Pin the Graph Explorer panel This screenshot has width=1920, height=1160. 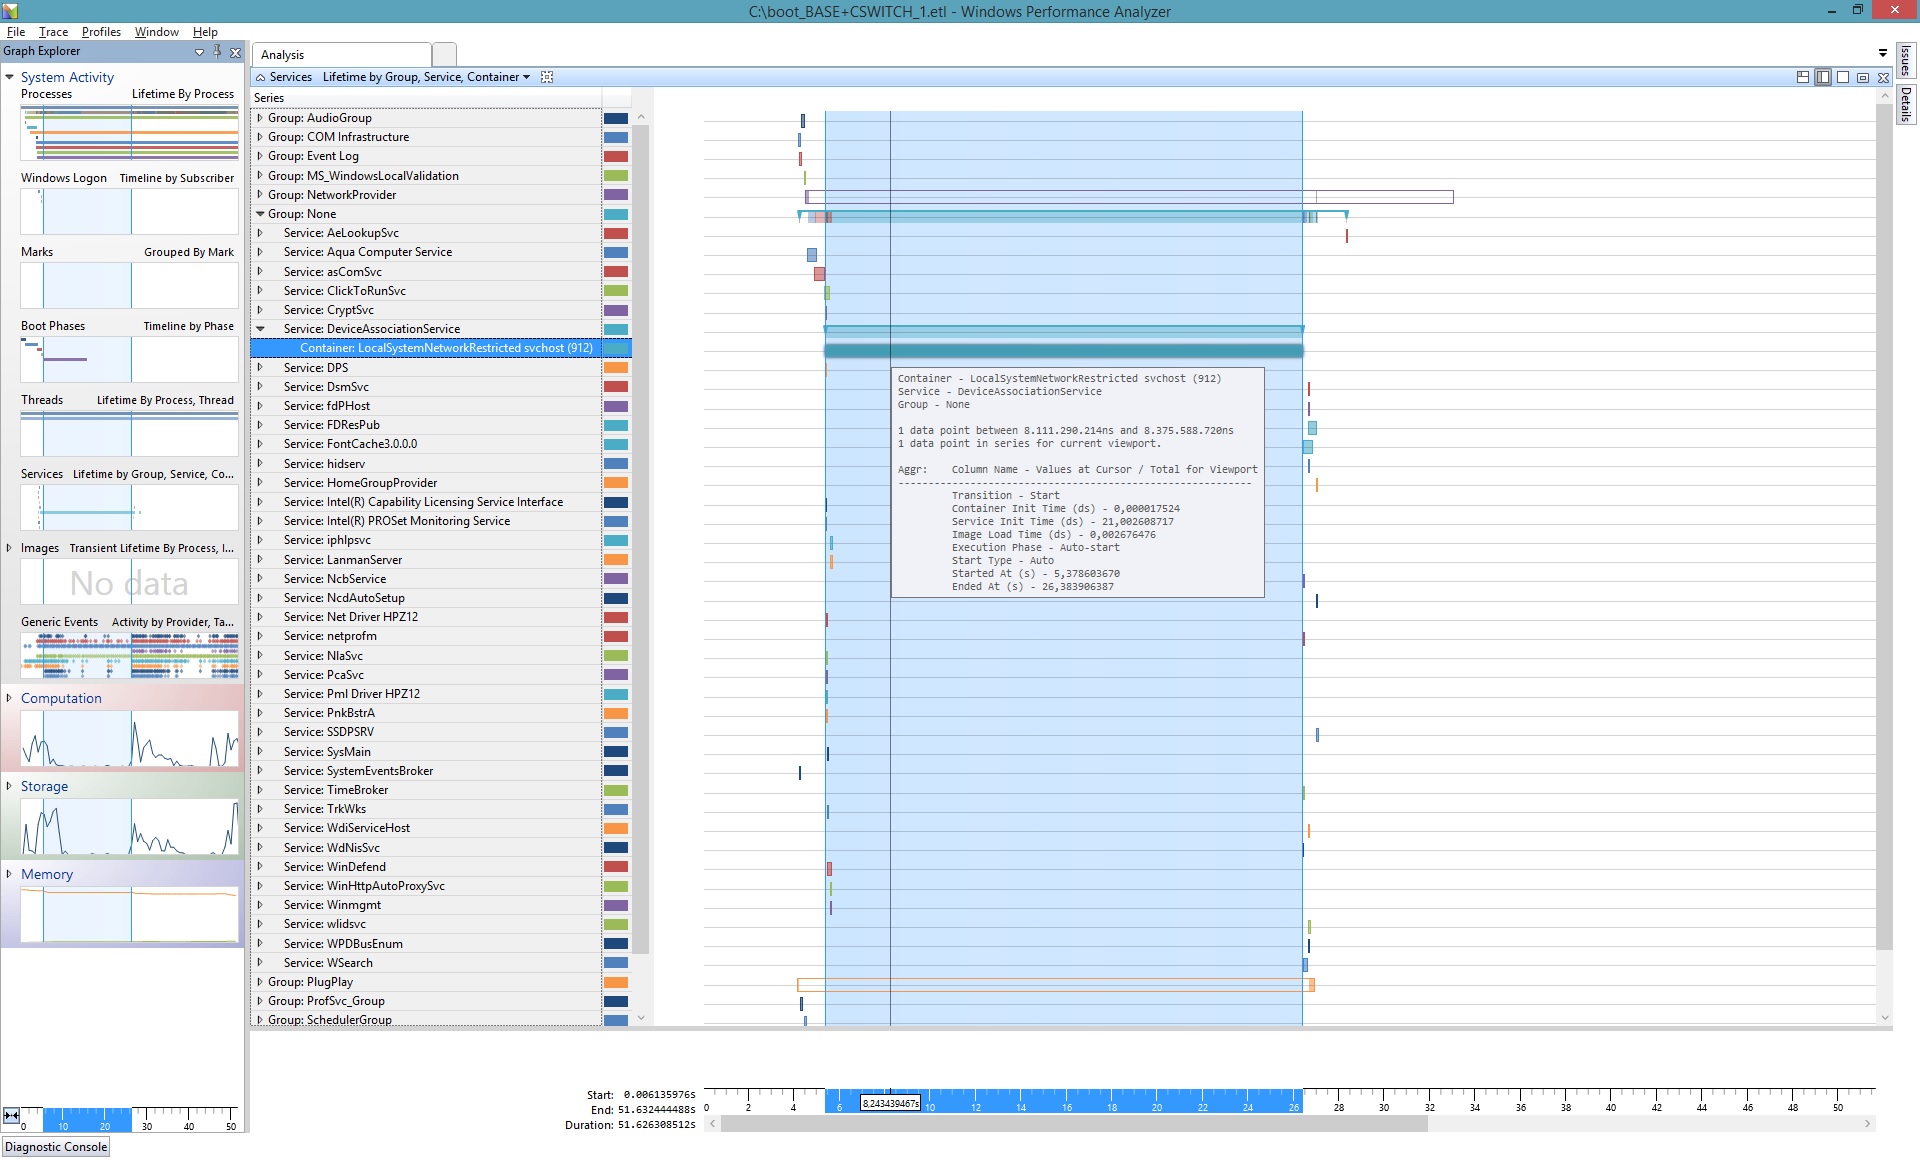click(x=217, y=51)
